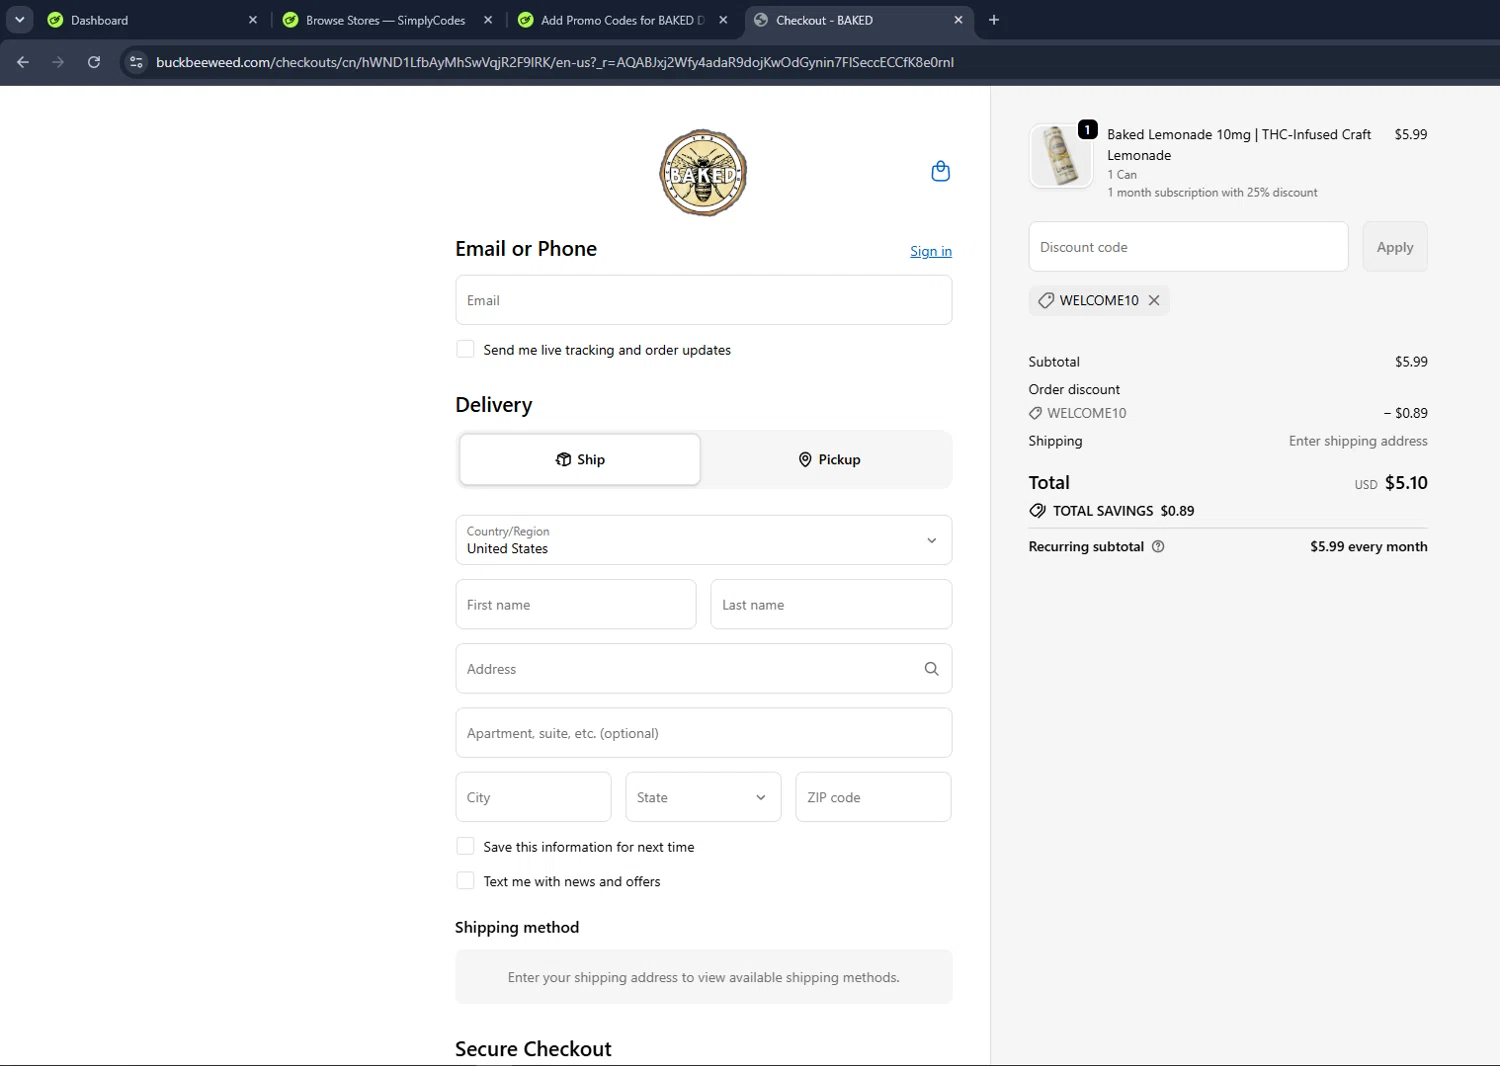Screen dimensions: 1500x1066
Task: Click the Total Savings tag icon
Action: coord(1037,511)
